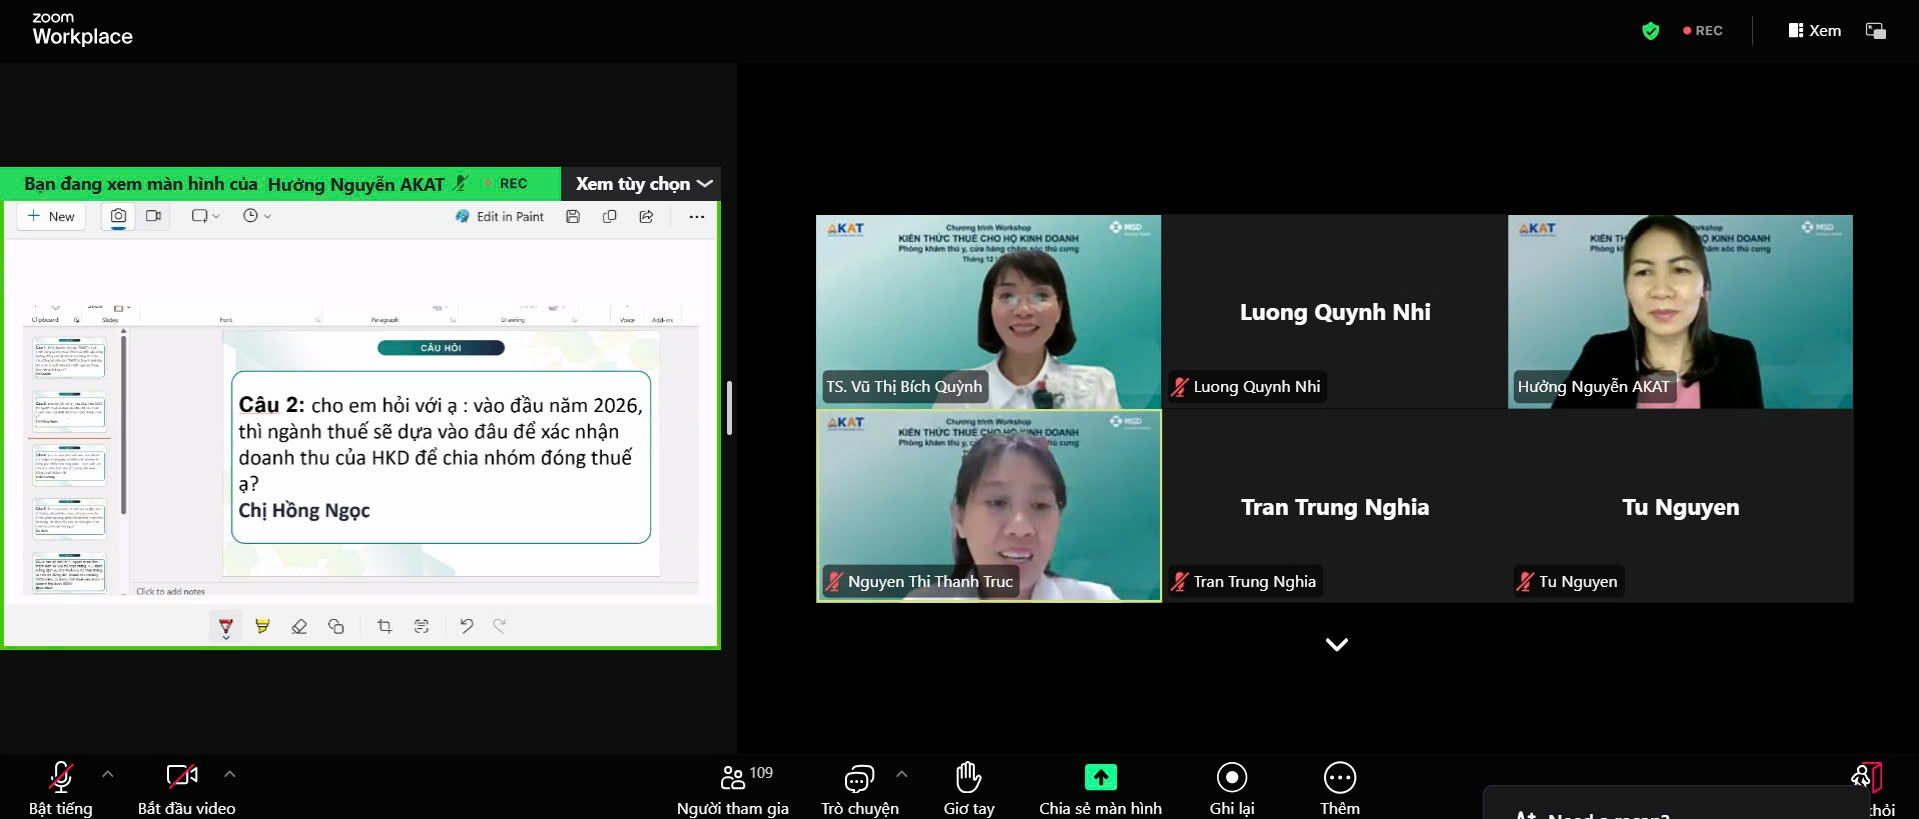Select TS. Vũ Thị Bích Quỳnh video tile
This screenshot has width=1919, height=819.
[x=988, y=311]
